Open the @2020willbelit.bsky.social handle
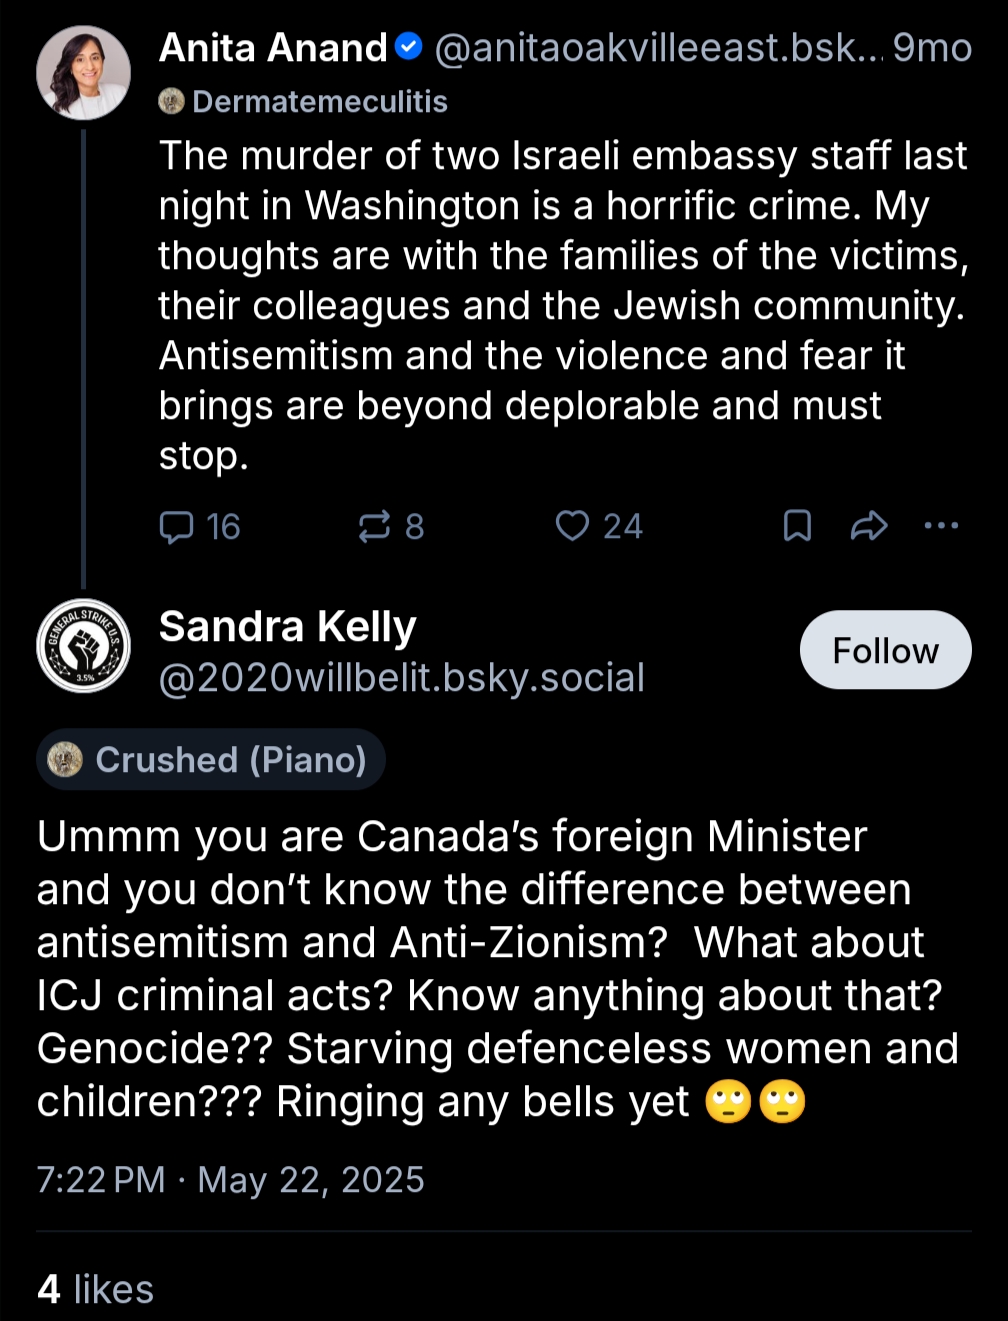The image size is (1008, 1321). click(401, 678)
